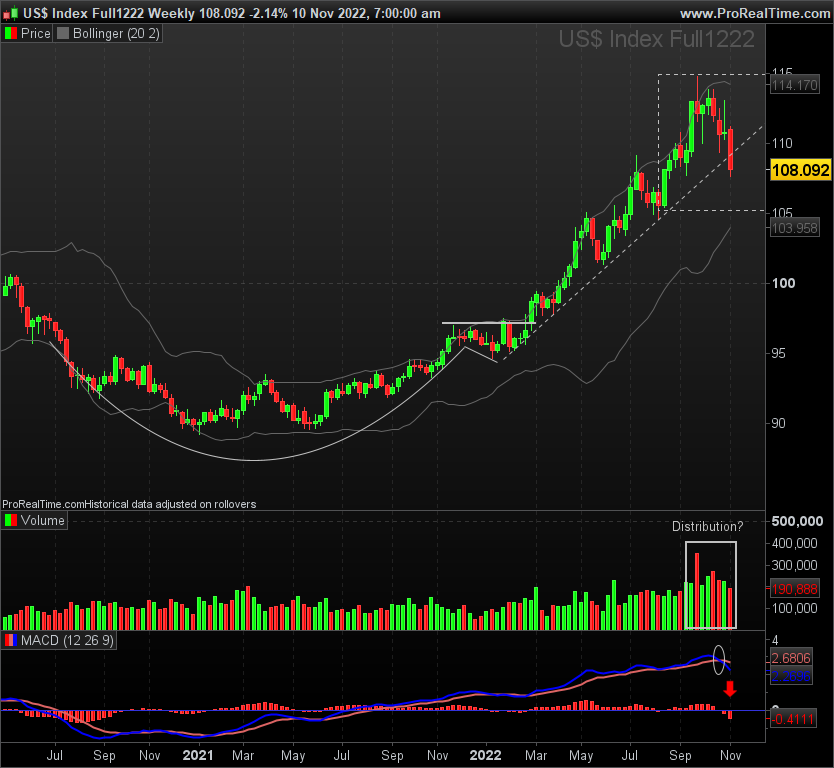Click the www.ProRealTime.com link
Viewport: 834px width, 768px height.
coord(755,13)
